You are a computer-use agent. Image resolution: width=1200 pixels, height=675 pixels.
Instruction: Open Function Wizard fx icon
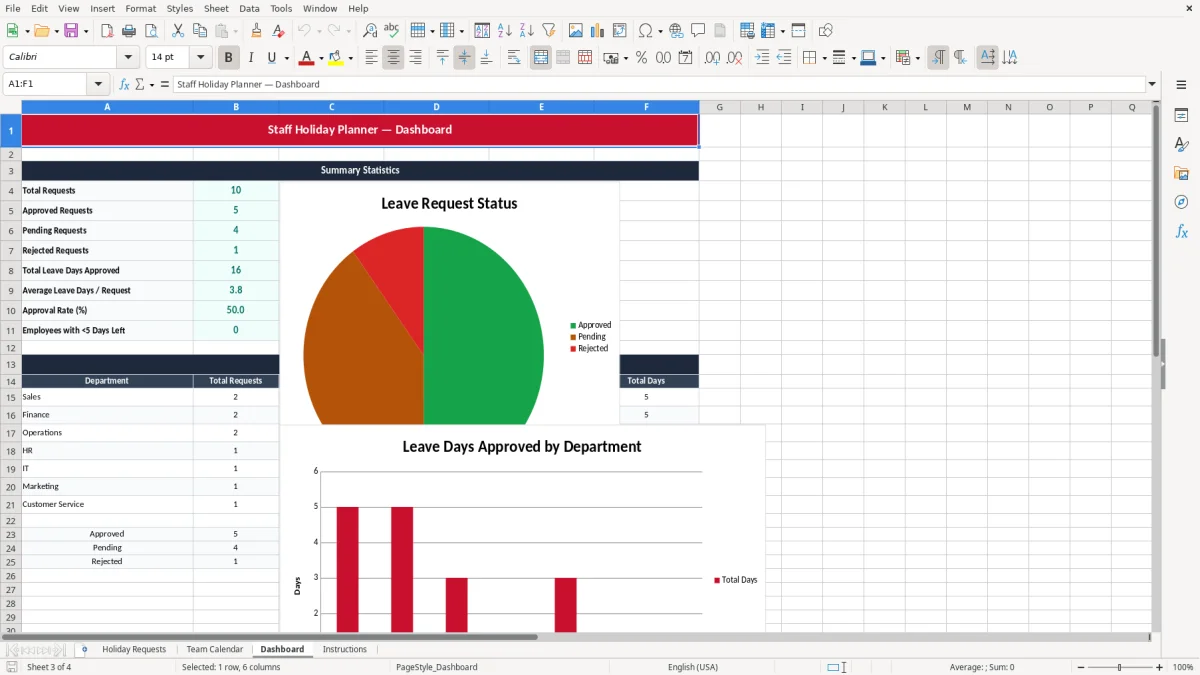(124, 84)
